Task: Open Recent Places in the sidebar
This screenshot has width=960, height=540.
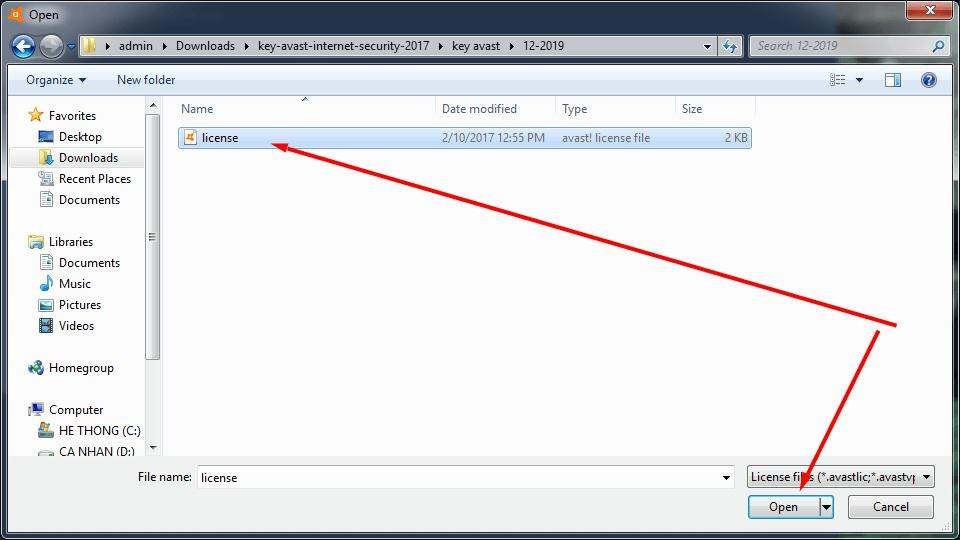Action: (x=95, y=179)
